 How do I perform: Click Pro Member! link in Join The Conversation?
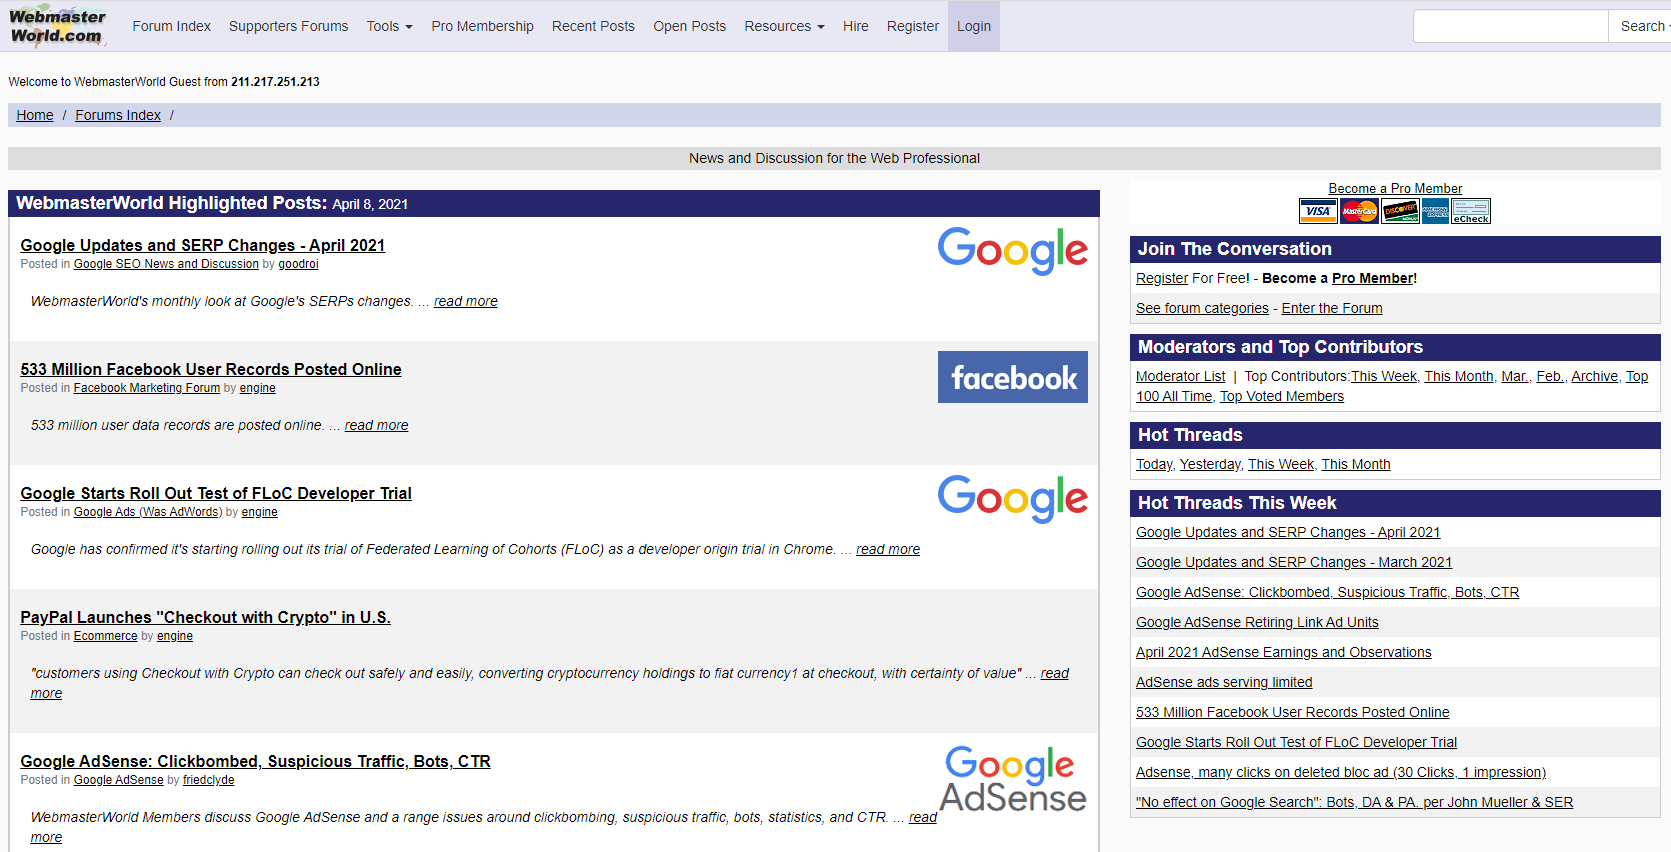[x=1374, y=278]
